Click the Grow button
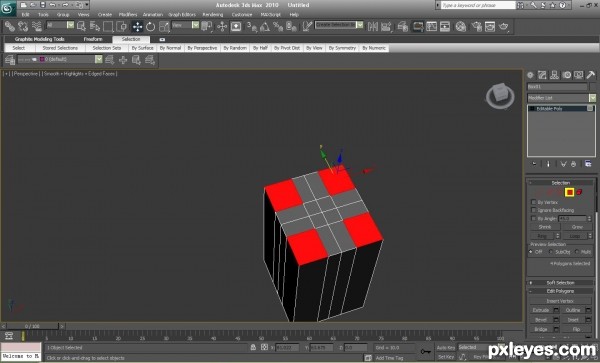This screenshot has width=600, height=363. click(x=577, y=227)
